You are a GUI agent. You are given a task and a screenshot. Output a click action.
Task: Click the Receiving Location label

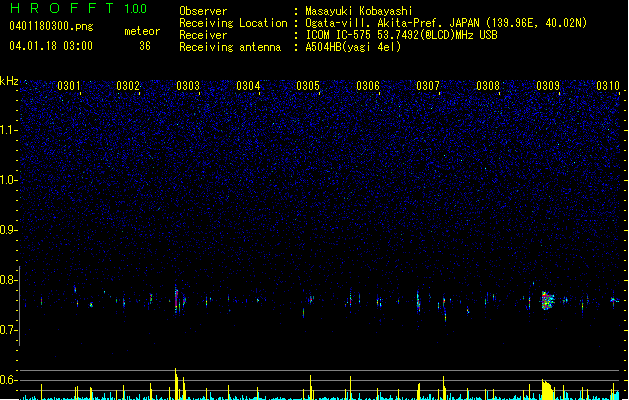(x=233, y=23)
